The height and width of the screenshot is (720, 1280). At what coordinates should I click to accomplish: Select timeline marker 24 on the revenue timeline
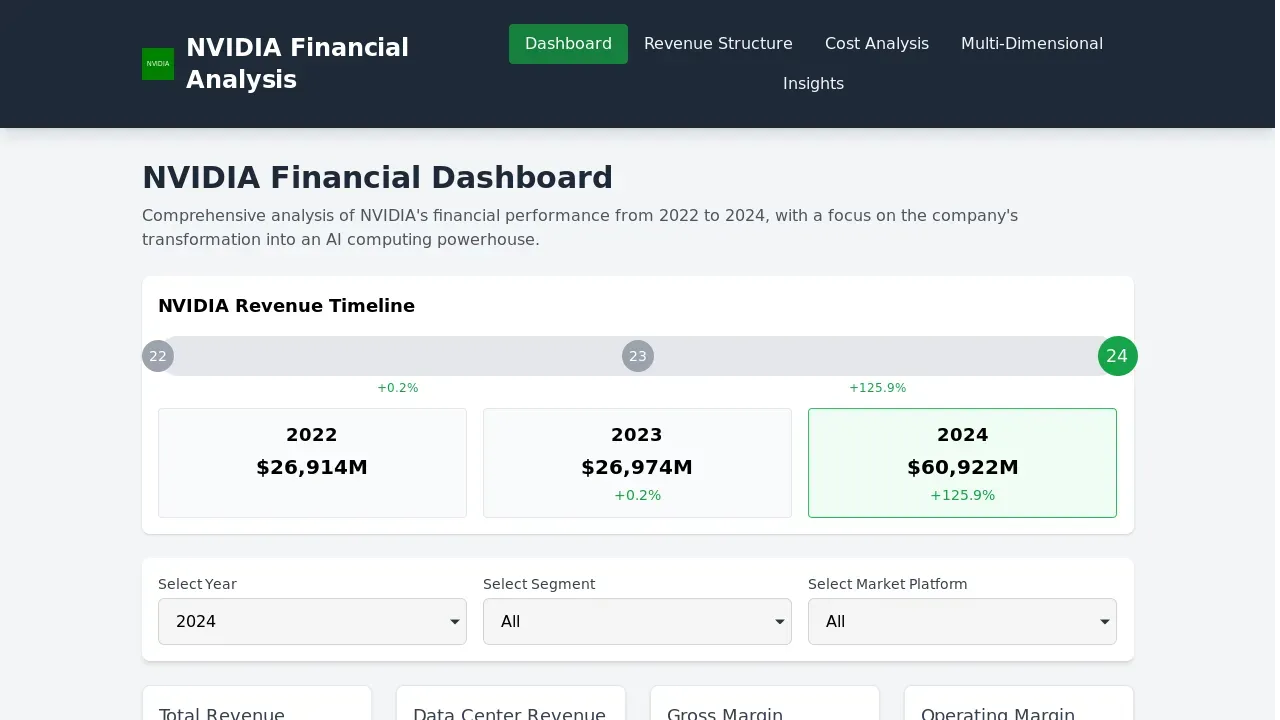click(1117, 355)
